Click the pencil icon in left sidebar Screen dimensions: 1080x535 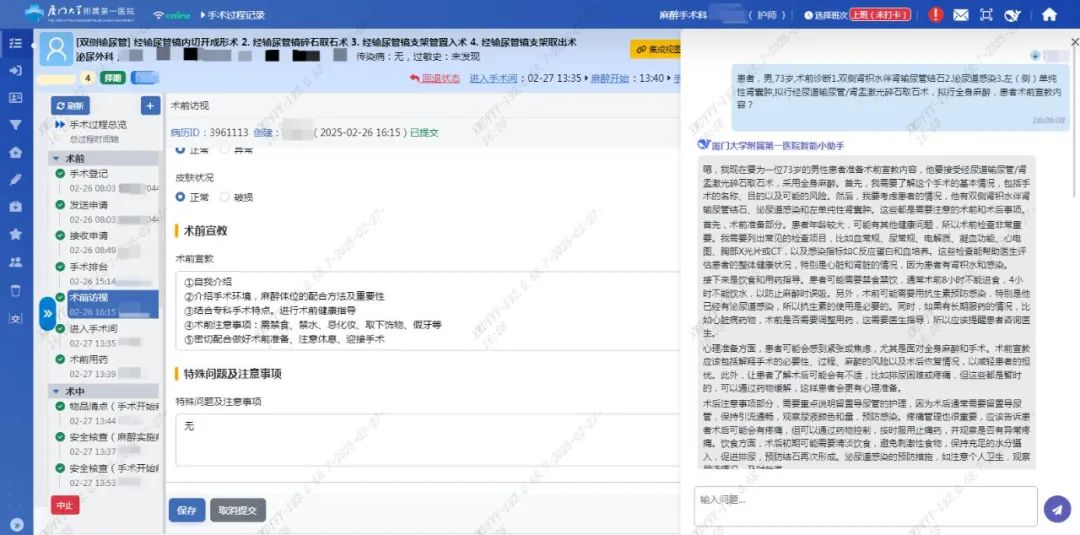click(15, 180)
